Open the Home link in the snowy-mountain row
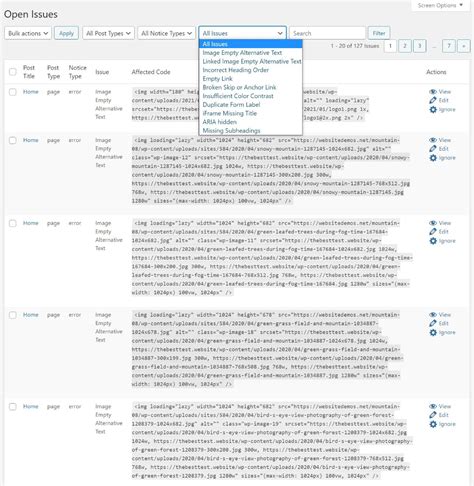 (x=31, y=140)
